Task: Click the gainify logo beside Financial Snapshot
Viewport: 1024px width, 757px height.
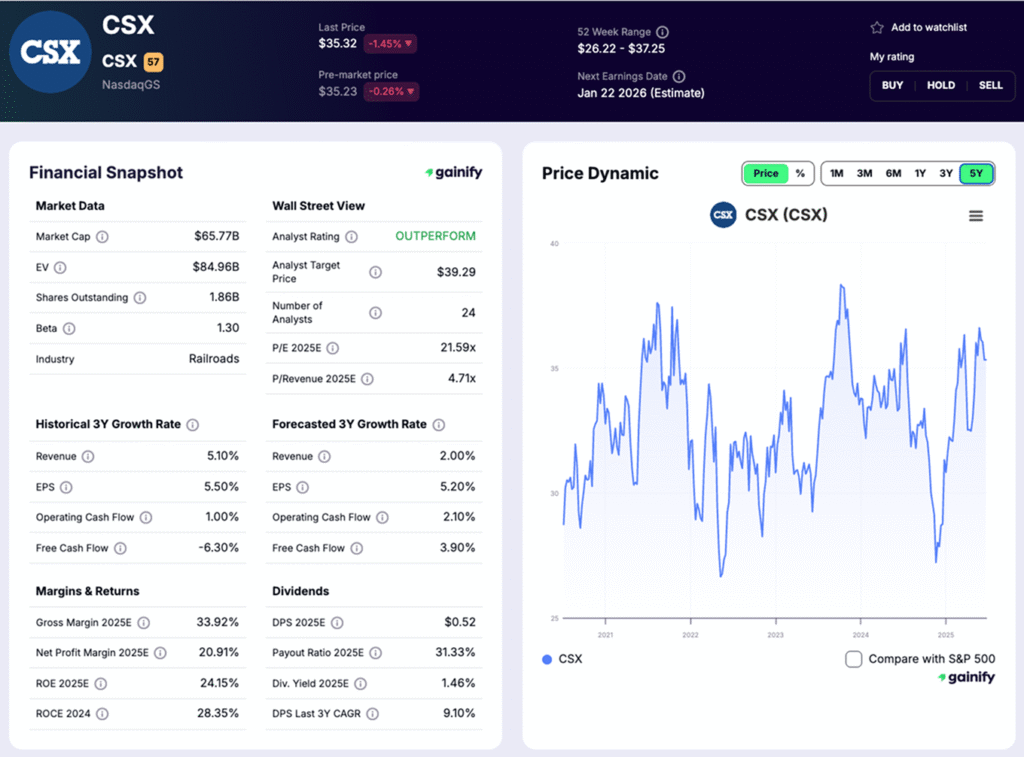Action: pyautogui.click(x=453, y=172)
